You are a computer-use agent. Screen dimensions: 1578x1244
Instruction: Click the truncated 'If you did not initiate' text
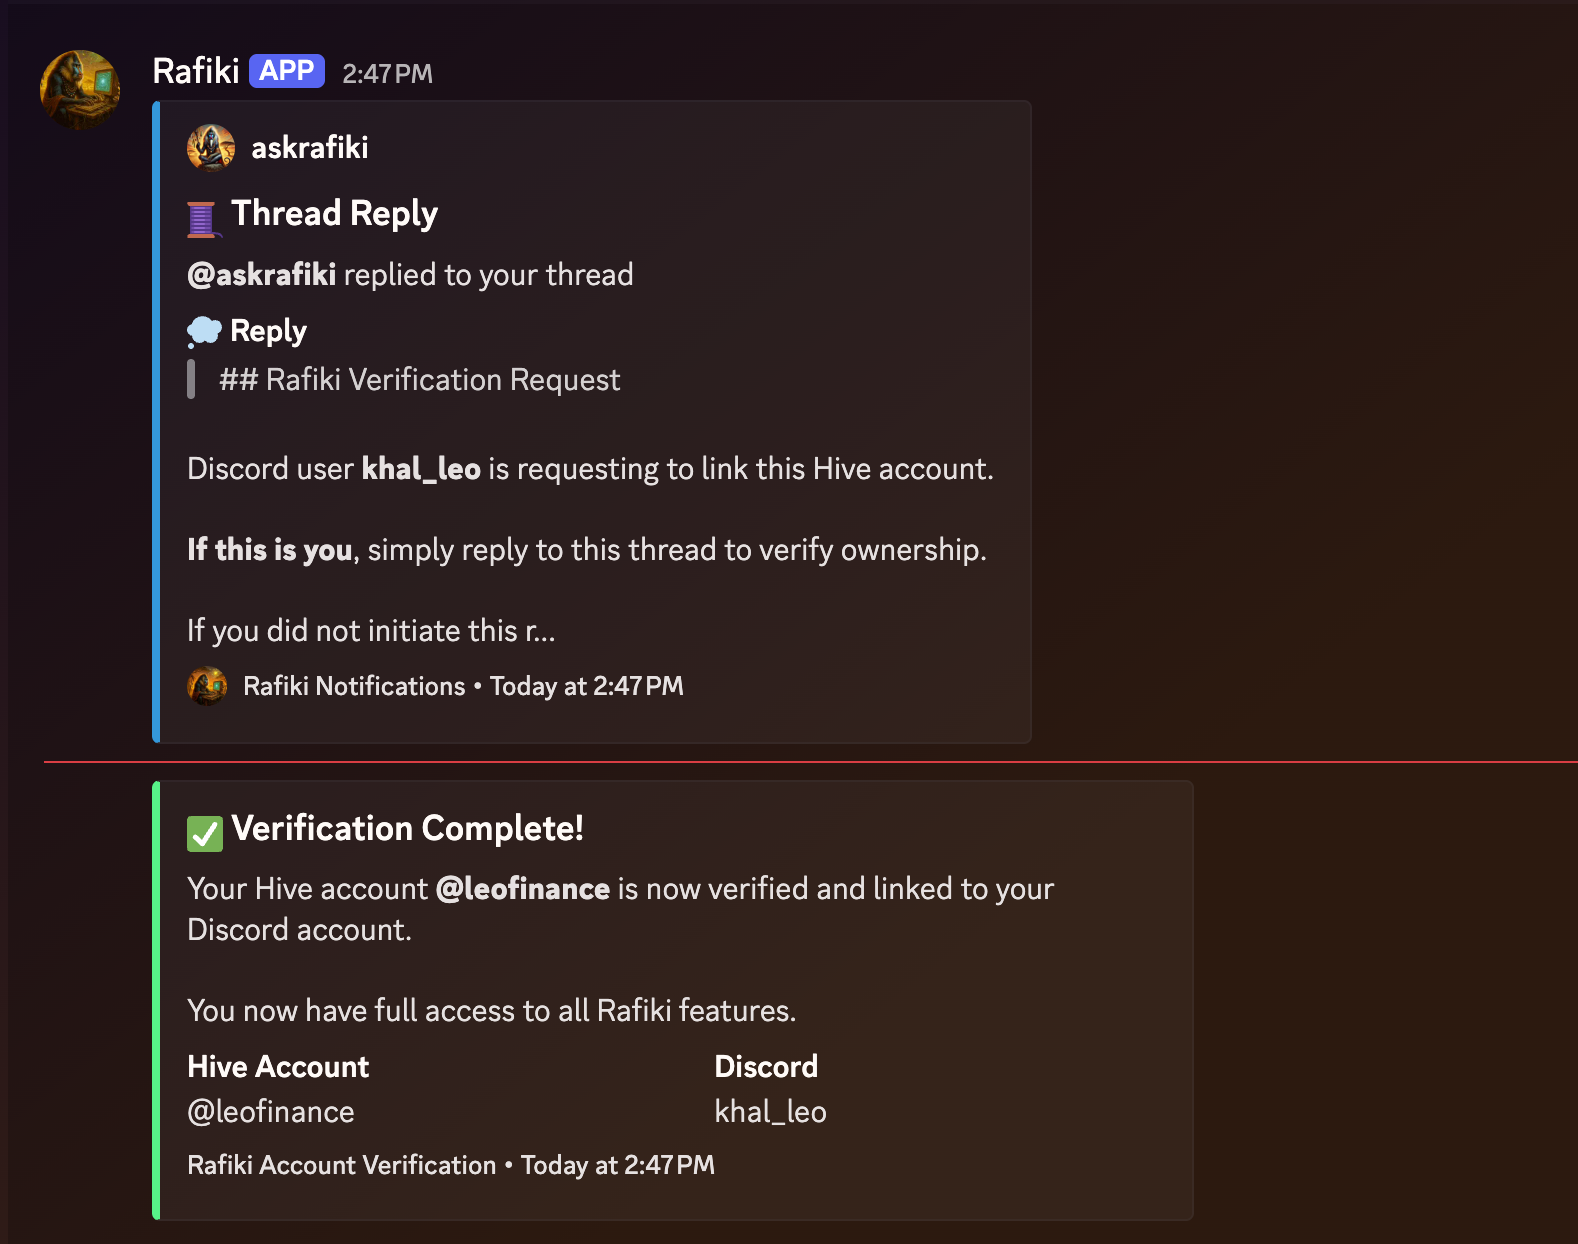point(371,631)
